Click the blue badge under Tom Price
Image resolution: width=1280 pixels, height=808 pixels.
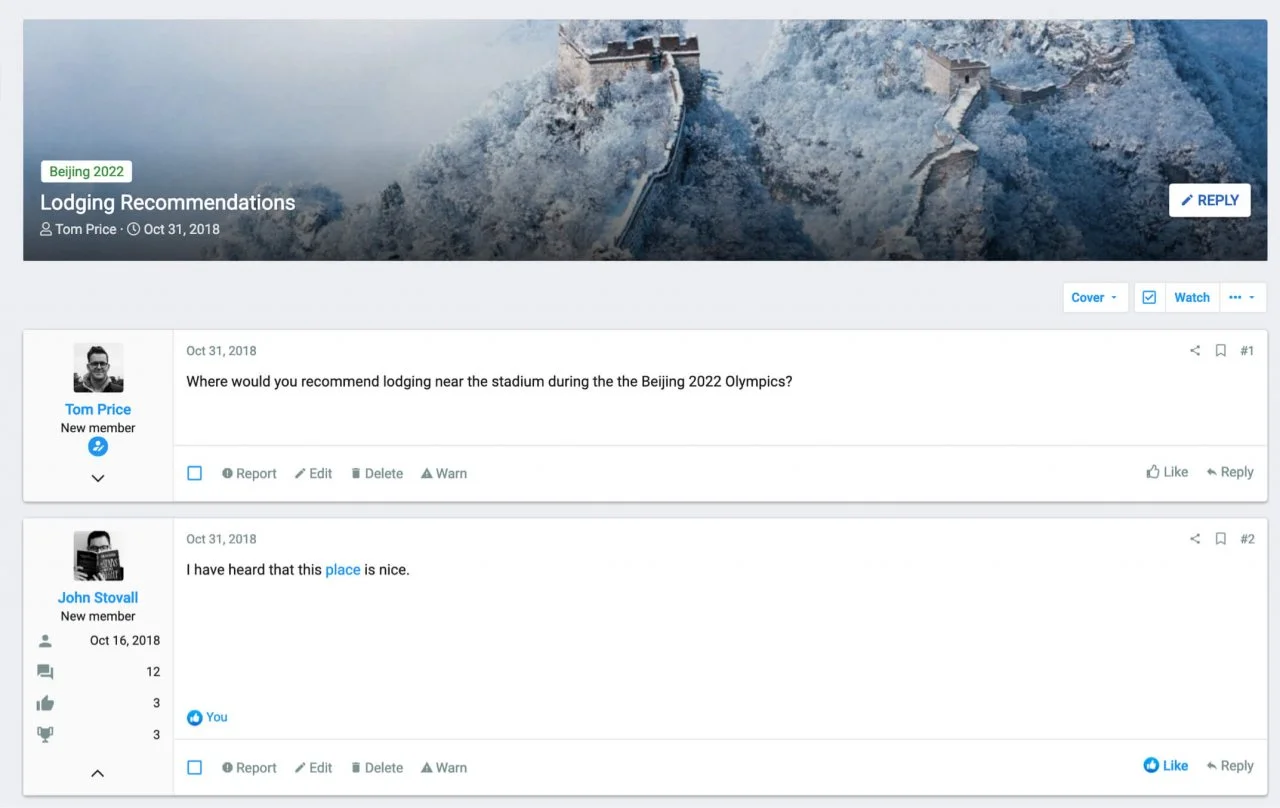[98, 447]
